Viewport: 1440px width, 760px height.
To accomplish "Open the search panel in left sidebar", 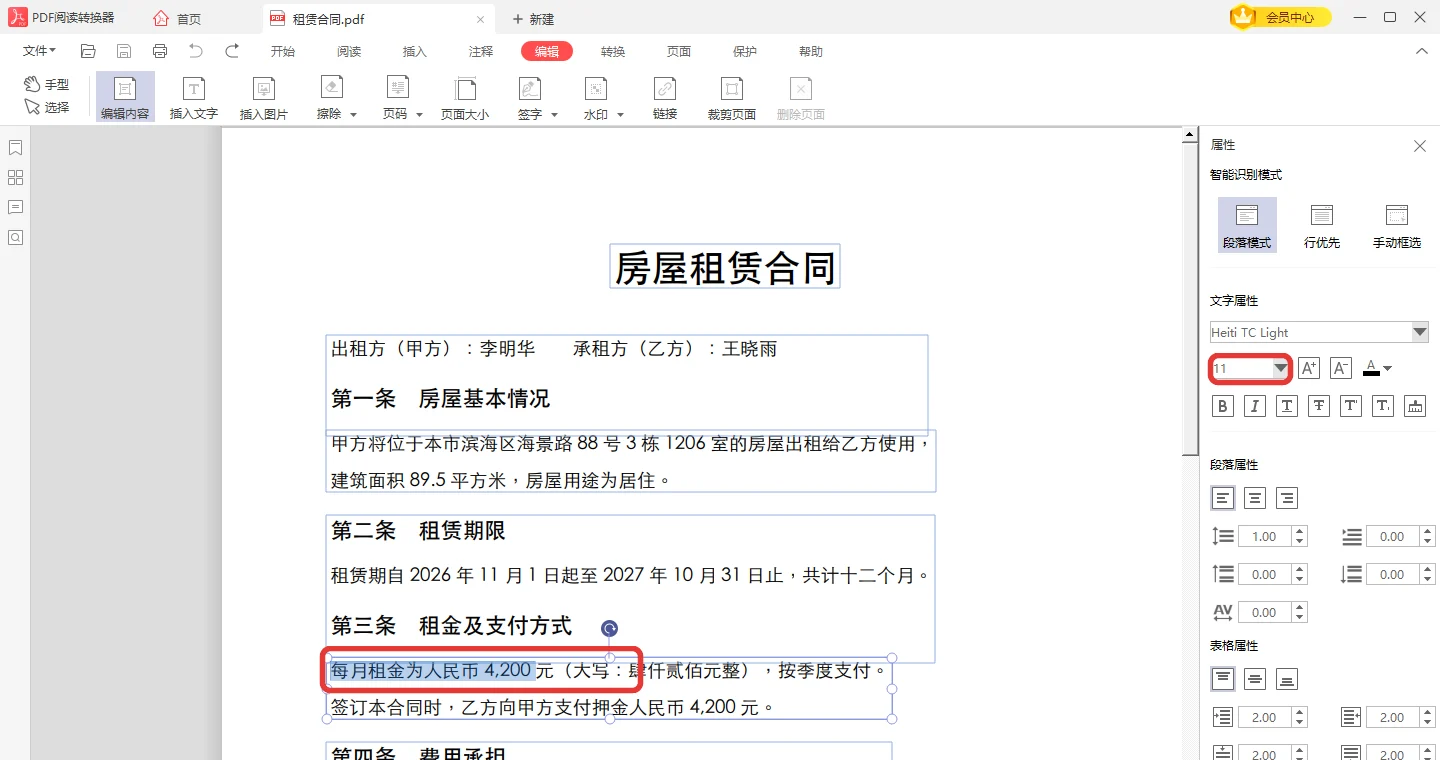I will point(15,238).
